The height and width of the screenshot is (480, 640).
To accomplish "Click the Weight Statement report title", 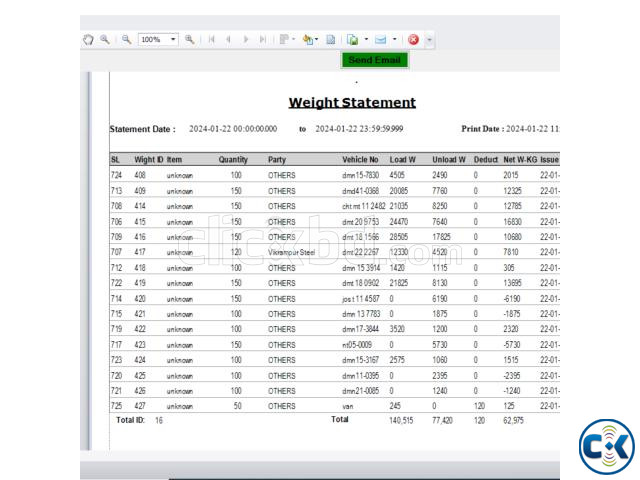I will coord(352,102).
